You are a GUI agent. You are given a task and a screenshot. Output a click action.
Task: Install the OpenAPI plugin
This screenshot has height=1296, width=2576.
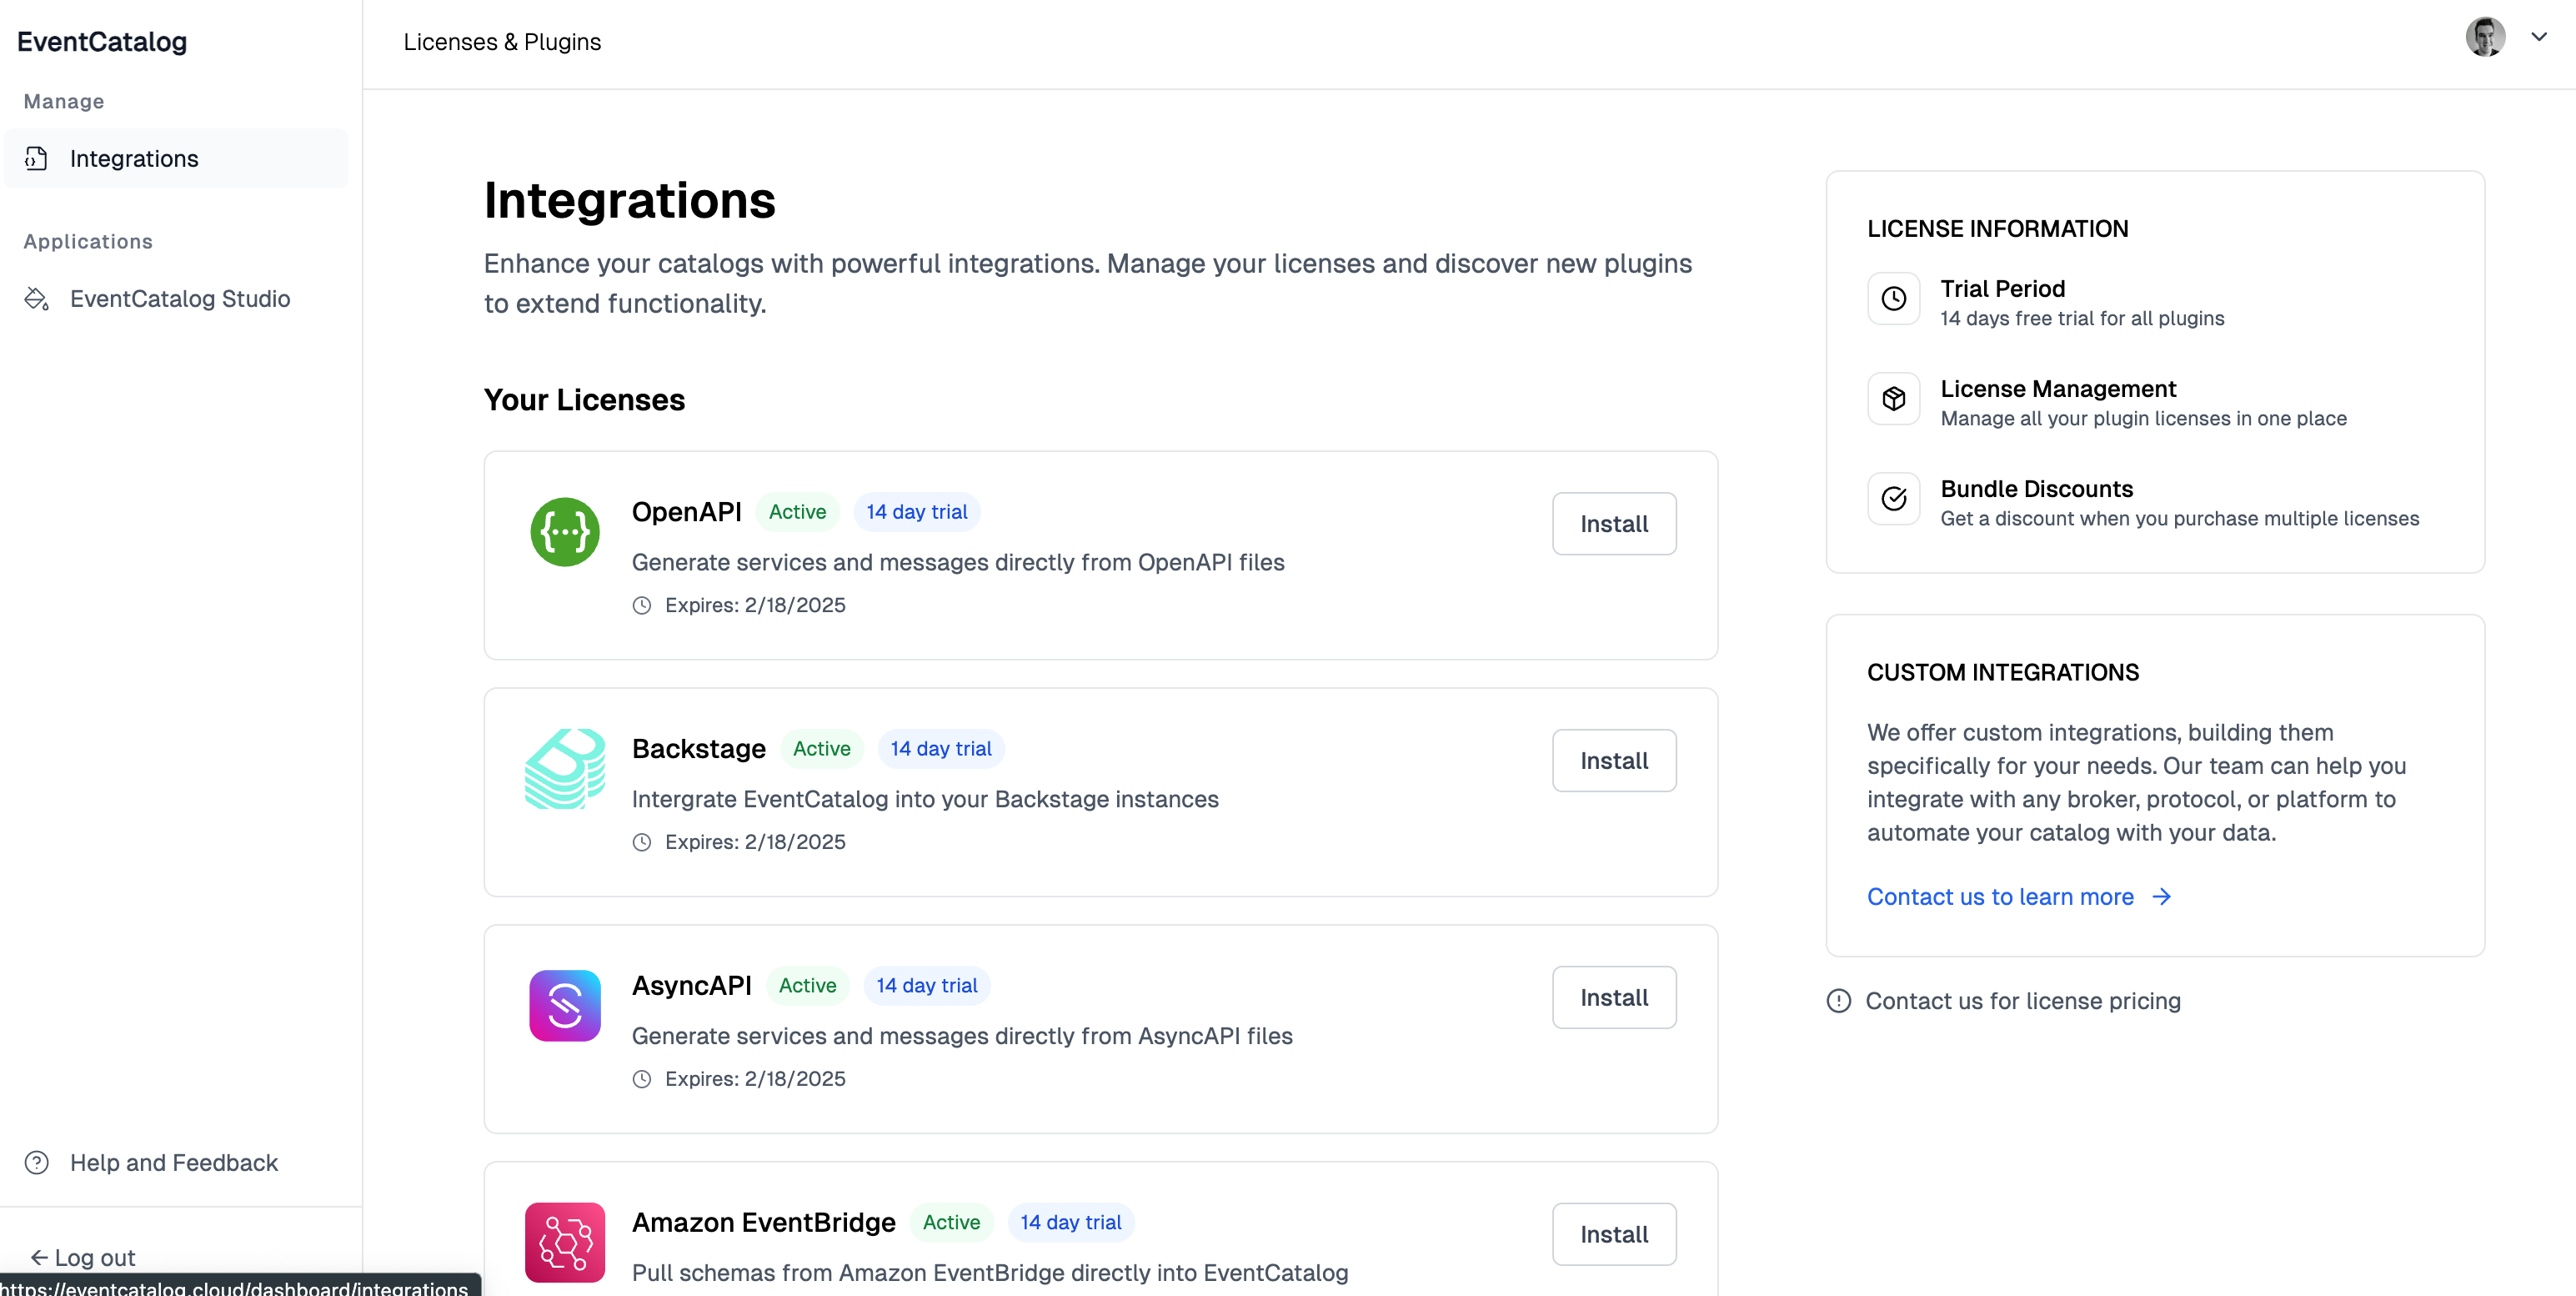click(x=1613, y=523)
